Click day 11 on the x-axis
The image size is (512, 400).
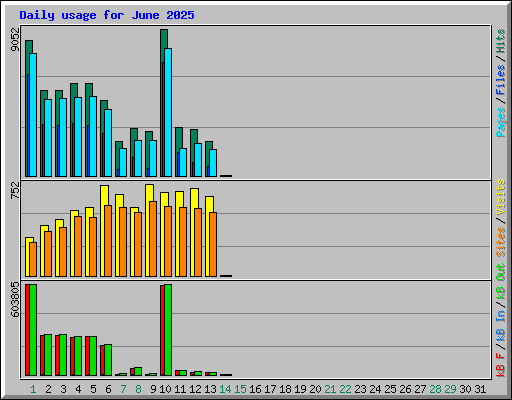click(x=180, y=389)
